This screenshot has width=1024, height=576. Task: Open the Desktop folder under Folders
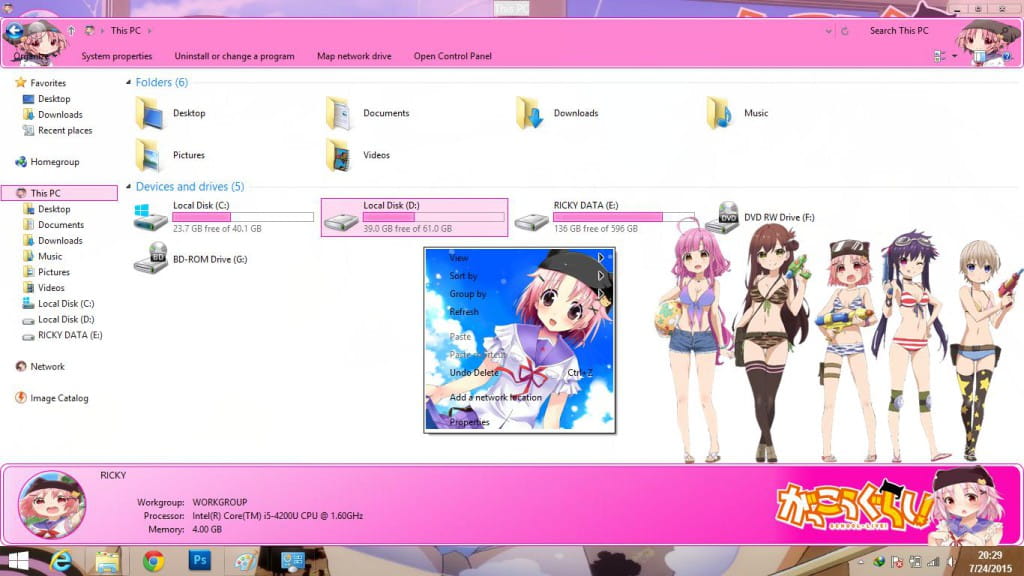[177, 112]
